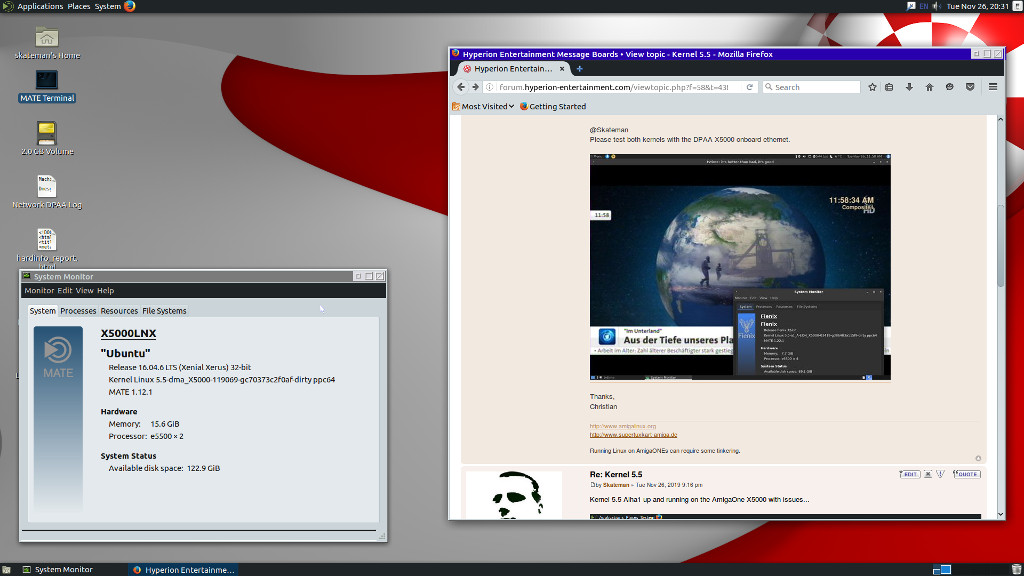Viewport: 1024px width, 576px height.
Task: Click the EN keyboard layout indicator
Action: [923, 6]
